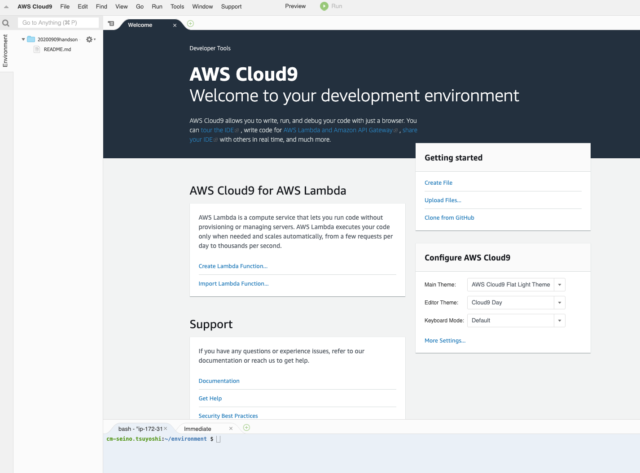Click the Go to Anything search field
This screenshot has height=473, width=640.
tap(58, 23)
